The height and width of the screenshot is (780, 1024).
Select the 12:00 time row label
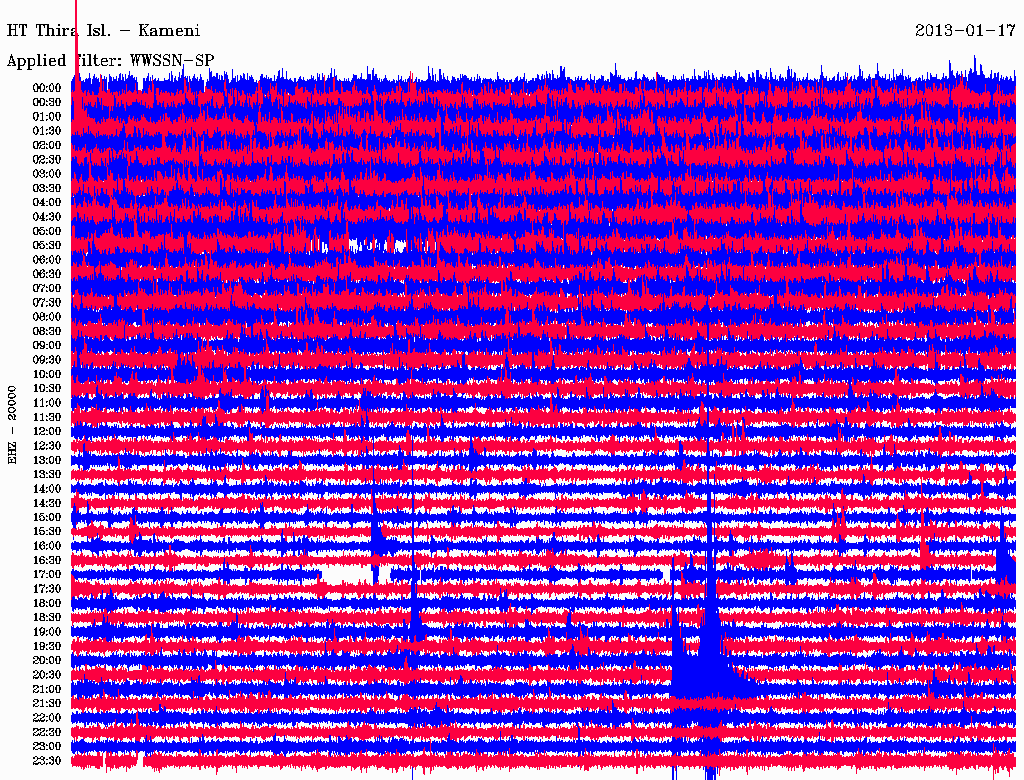[47, 431]
